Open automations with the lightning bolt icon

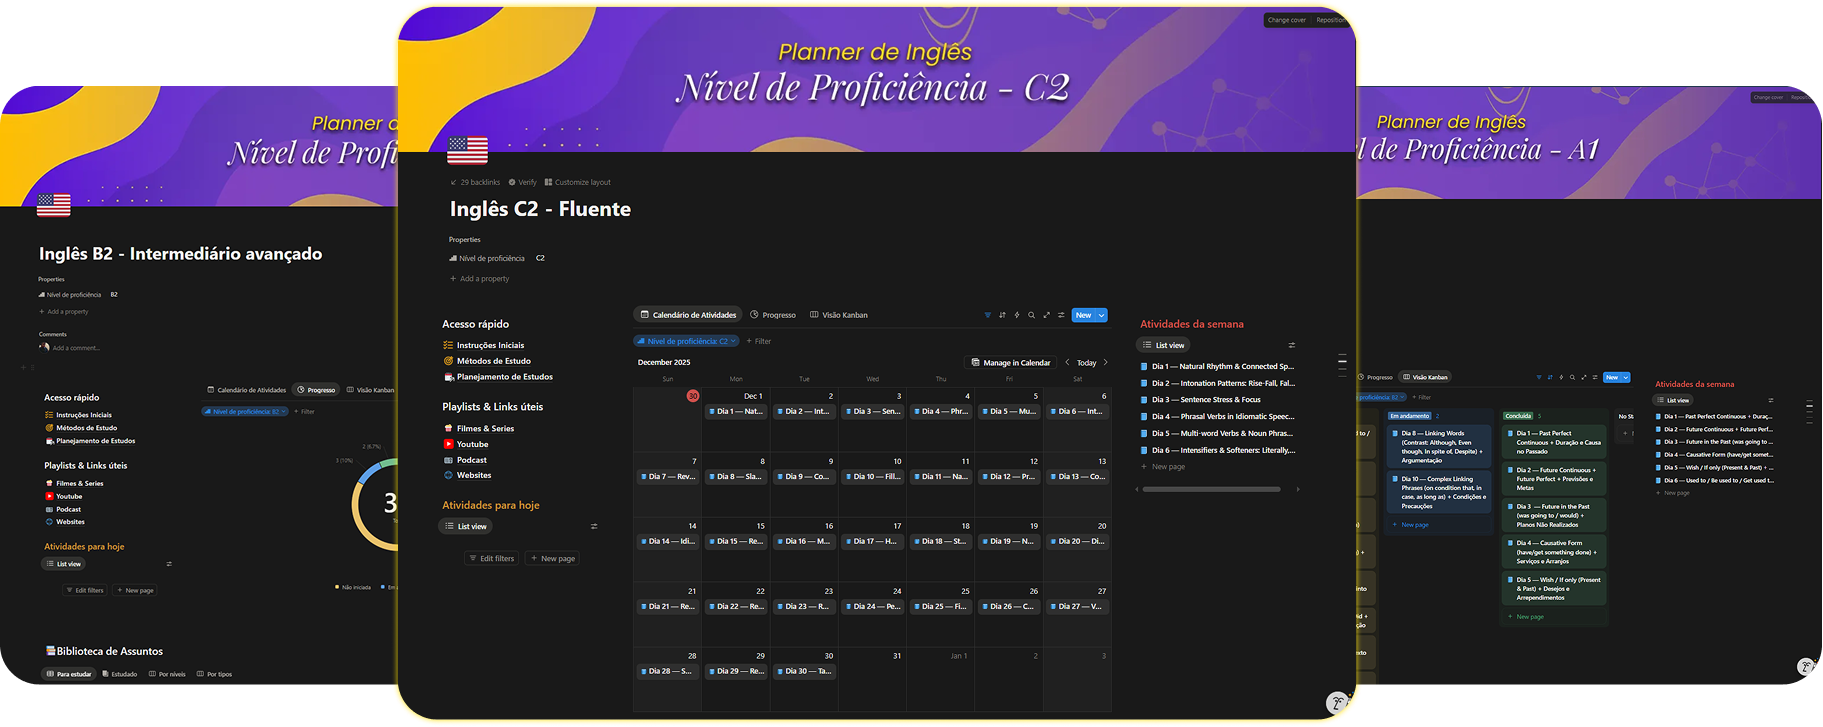coord(1017,315)
